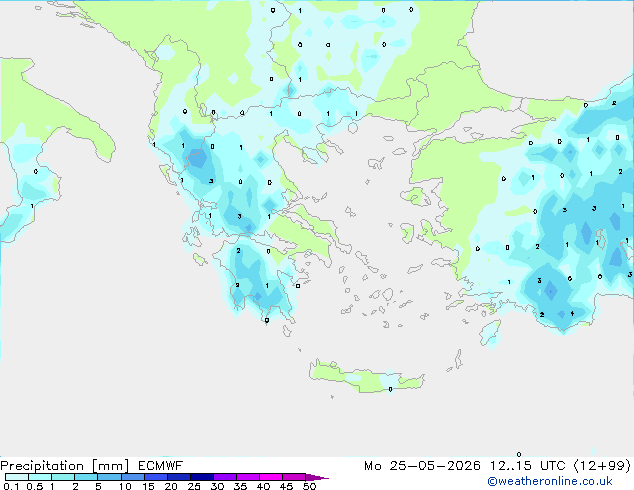
Task: Click the Peloponnese precipitation area
Action: (x=255, y=279)
